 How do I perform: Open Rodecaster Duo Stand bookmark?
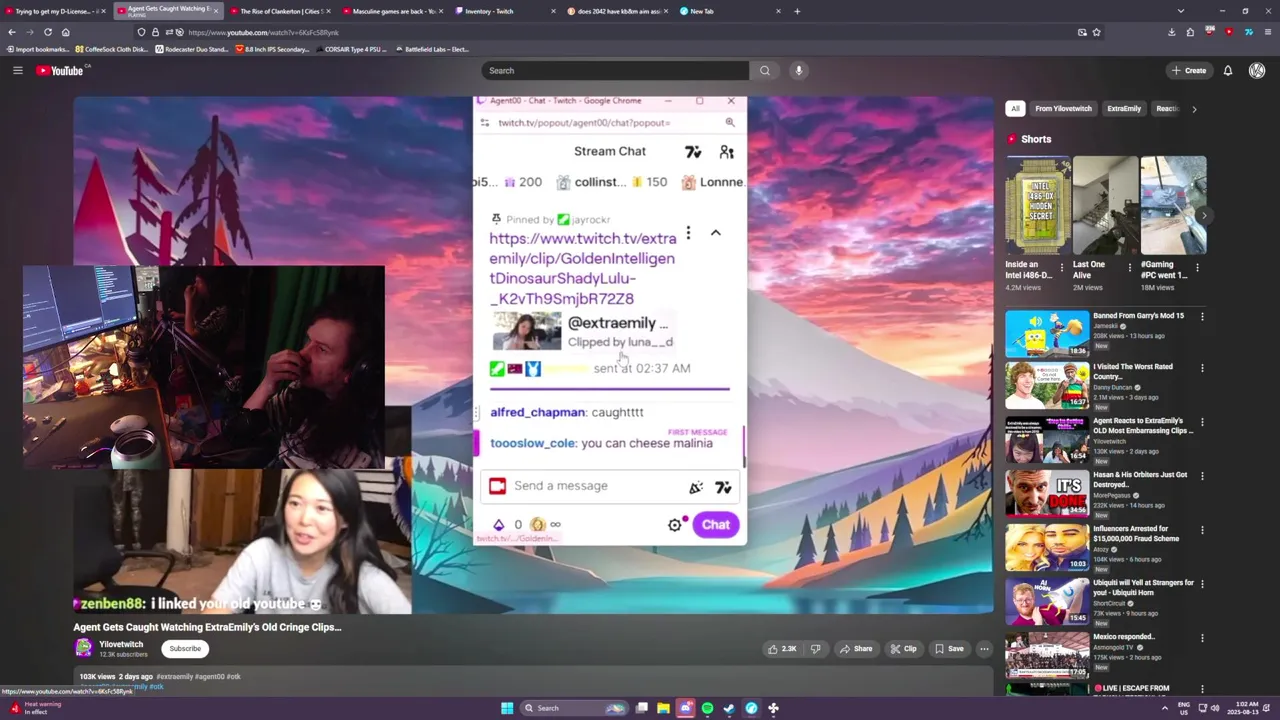click(192, 49)
